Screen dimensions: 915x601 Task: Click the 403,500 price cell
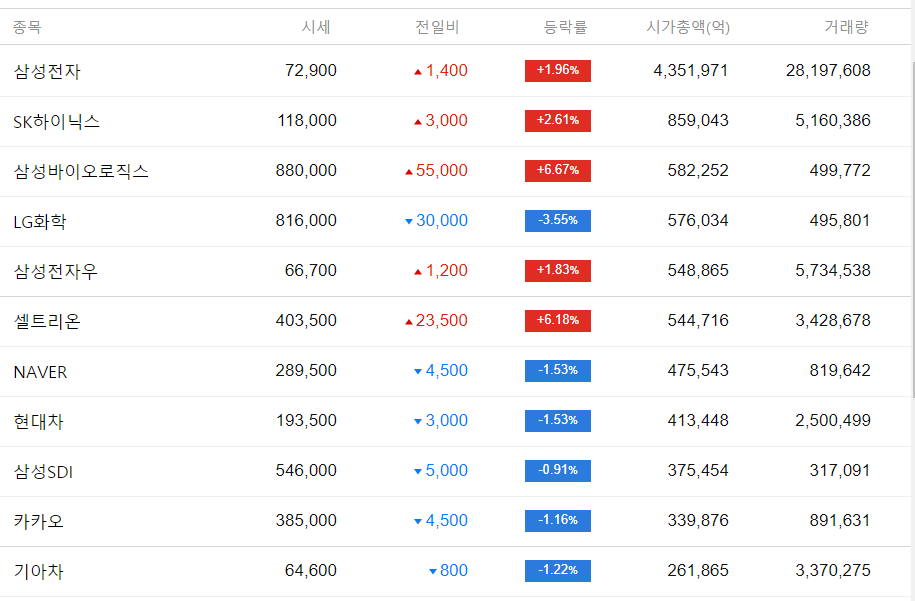pos(306,320)
